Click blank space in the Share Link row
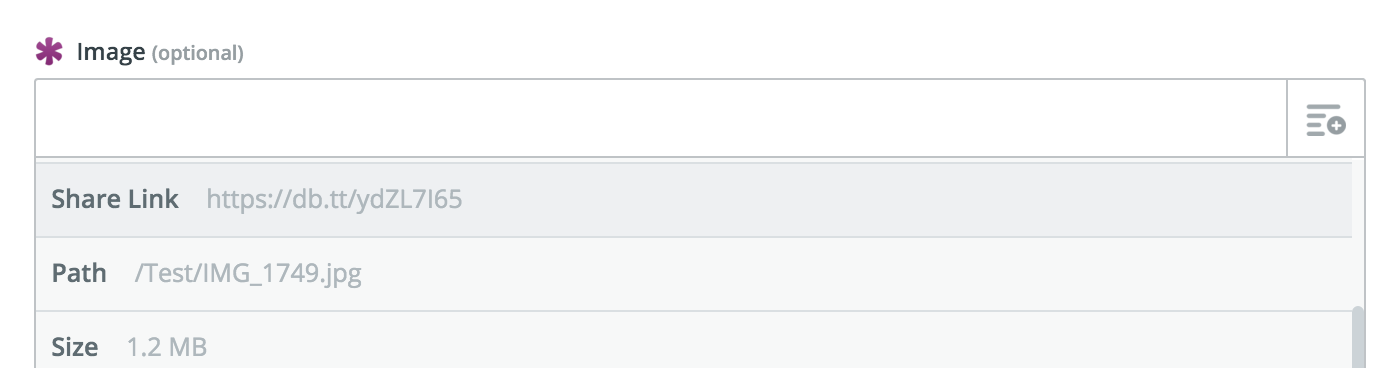The height and width of the screenshot is (368, 1394). (x=900, y=200)
